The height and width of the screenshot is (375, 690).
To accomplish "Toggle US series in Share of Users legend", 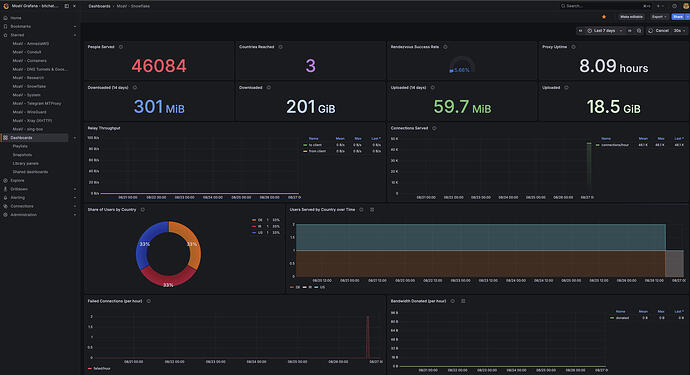I will pyautogui.click(x=260, y=232).
